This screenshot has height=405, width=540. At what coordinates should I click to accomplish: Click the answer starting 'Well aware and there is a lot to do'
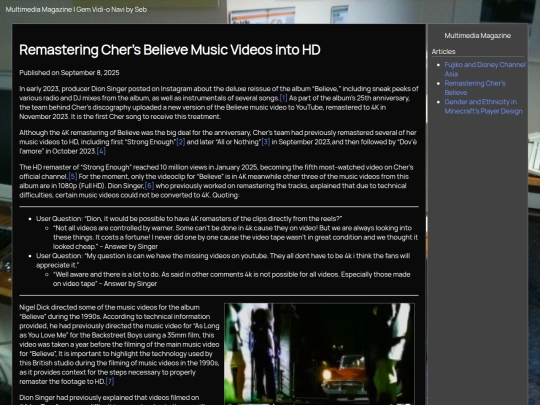click(232, 279)
